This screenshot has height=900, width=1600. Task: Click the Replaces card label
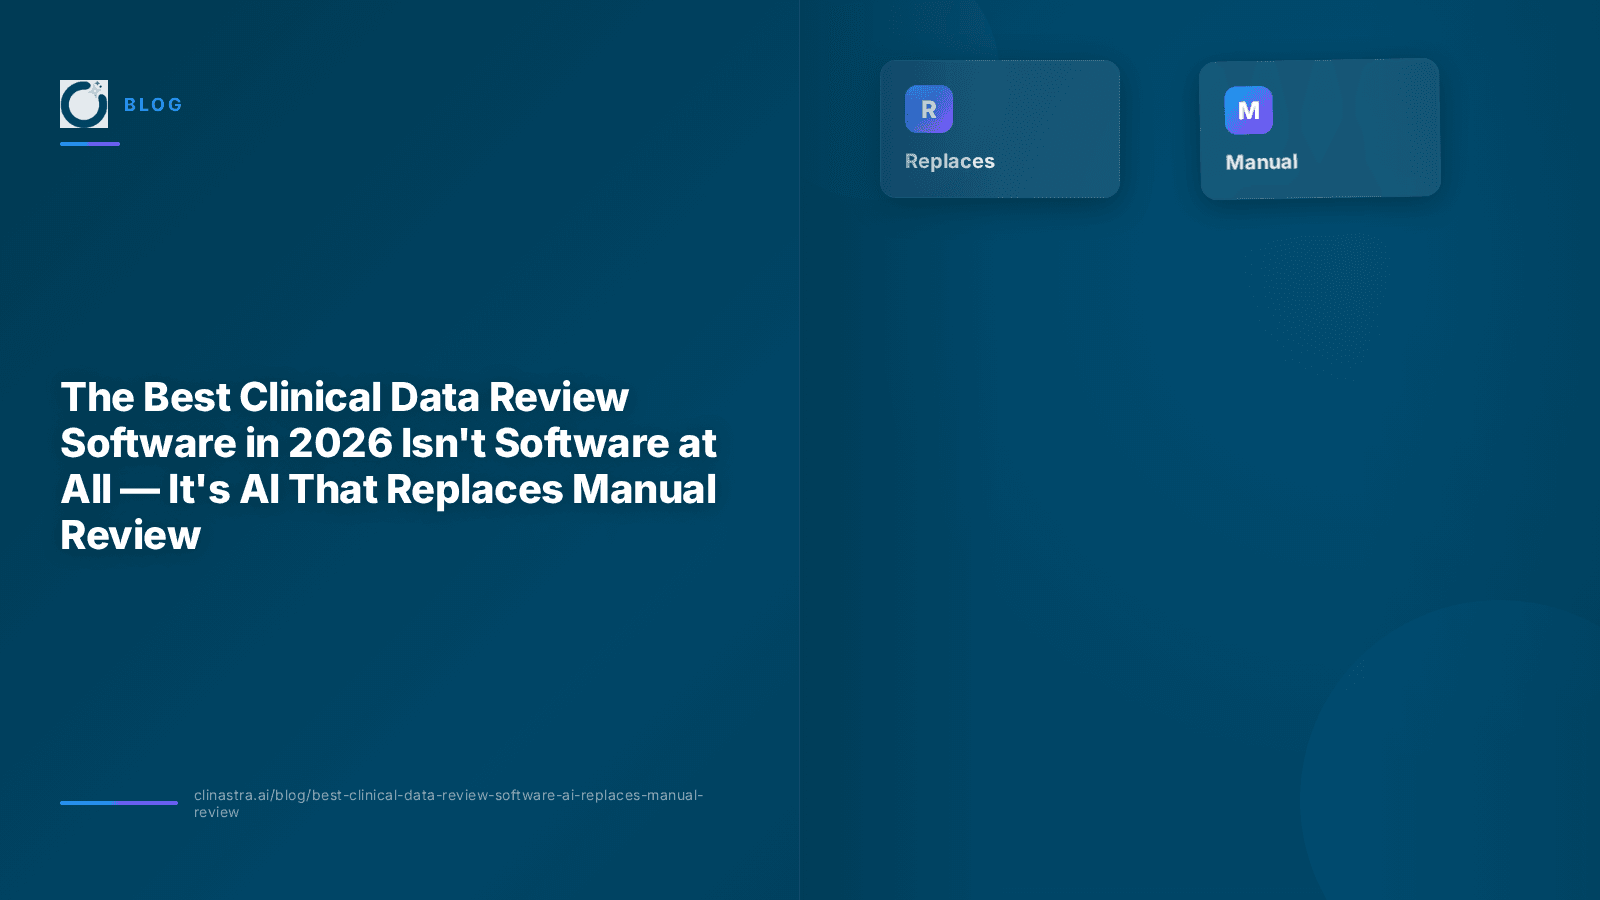click(950, 161)
